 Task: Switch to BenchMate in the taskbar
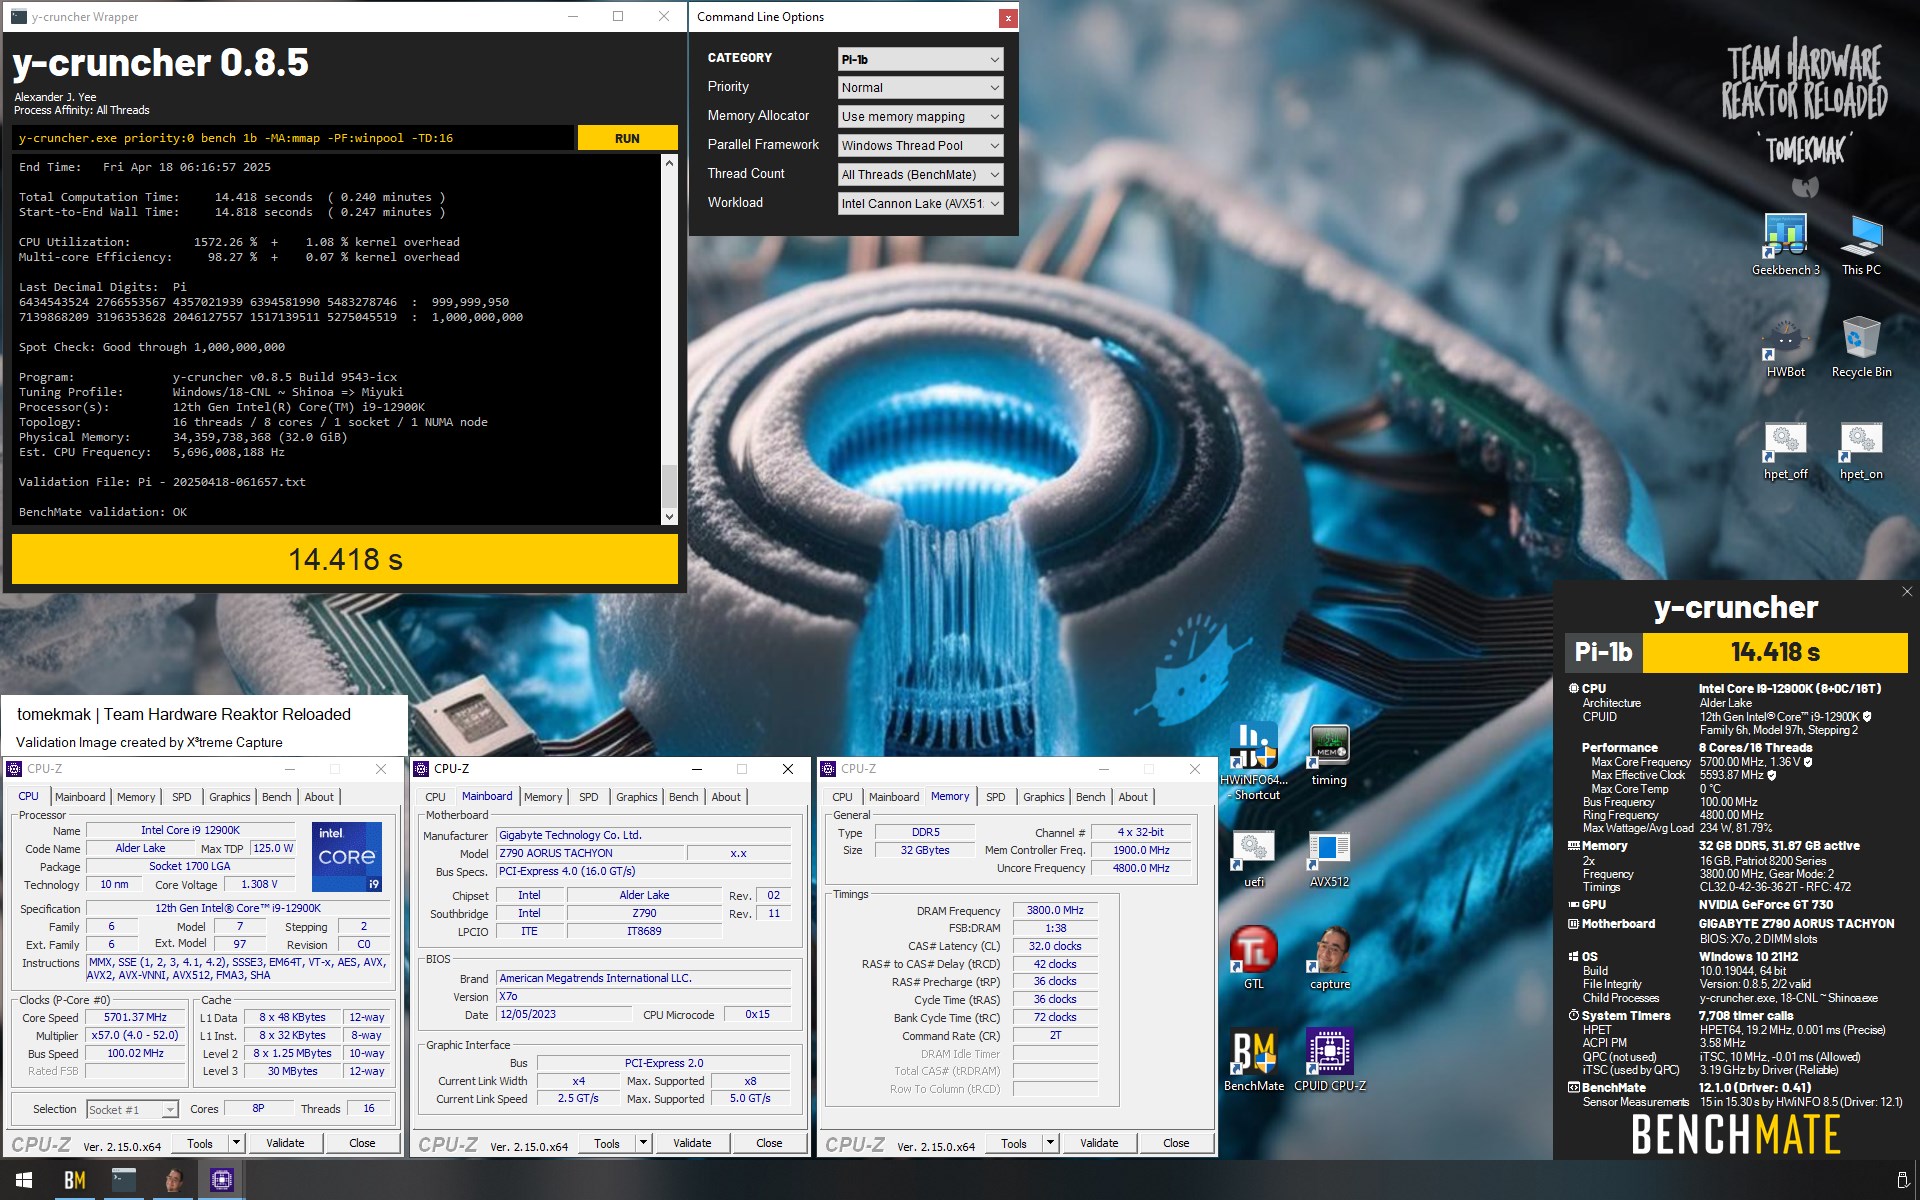[74, 1180]
